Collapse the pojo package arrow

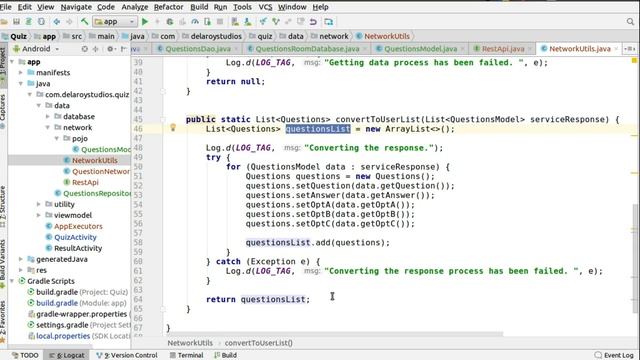click(57, 139)
